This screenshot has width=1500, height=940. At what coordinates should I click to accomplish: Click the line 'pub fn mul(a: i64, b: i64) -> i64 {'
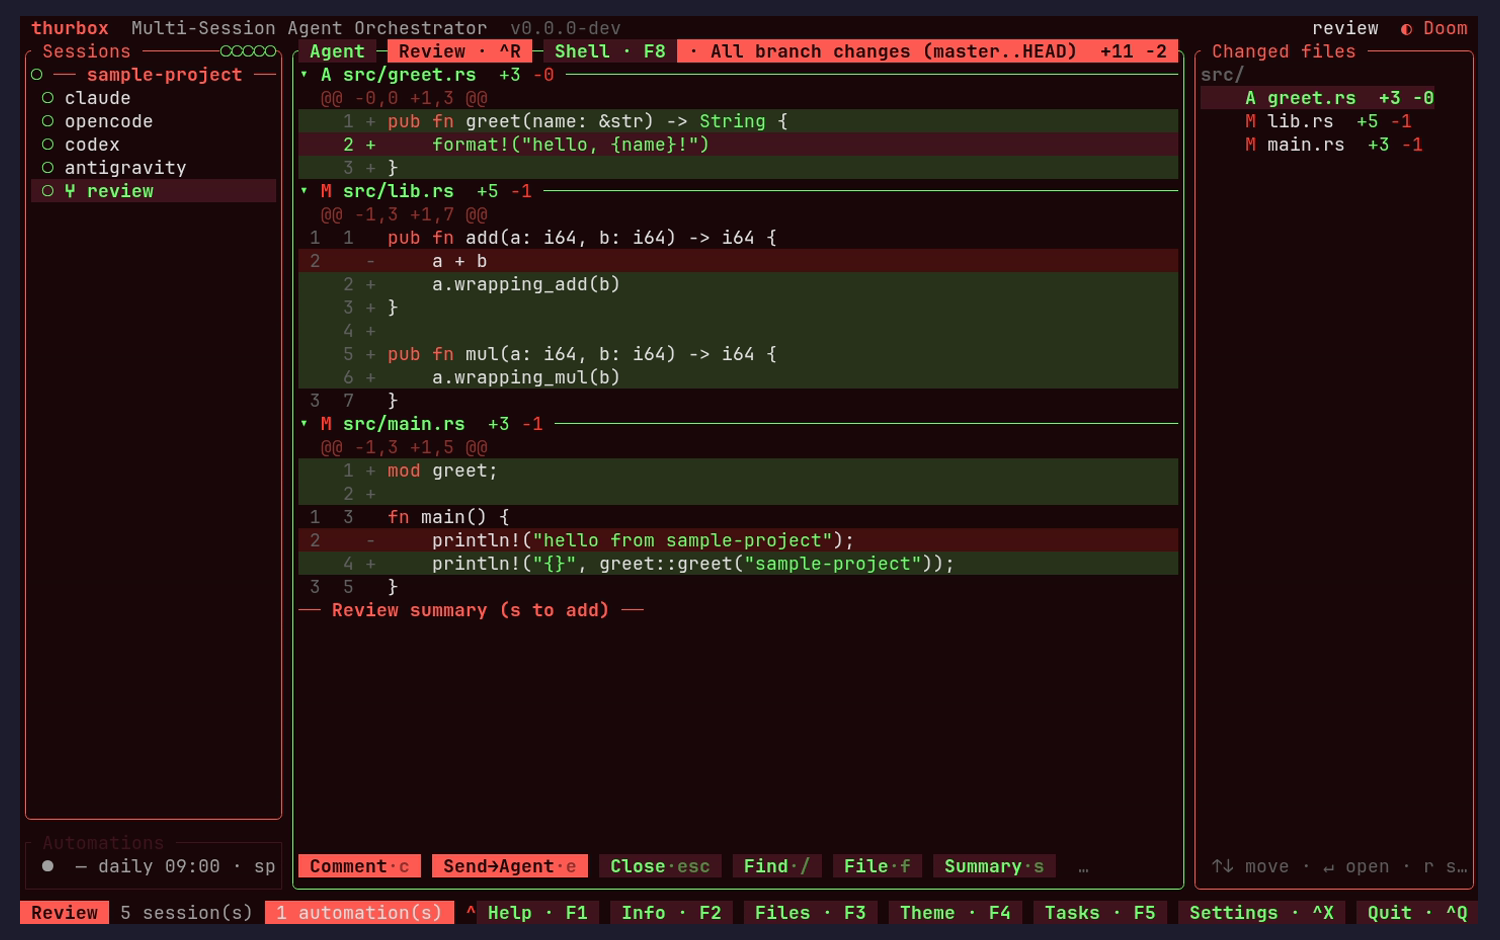(738, 354)
